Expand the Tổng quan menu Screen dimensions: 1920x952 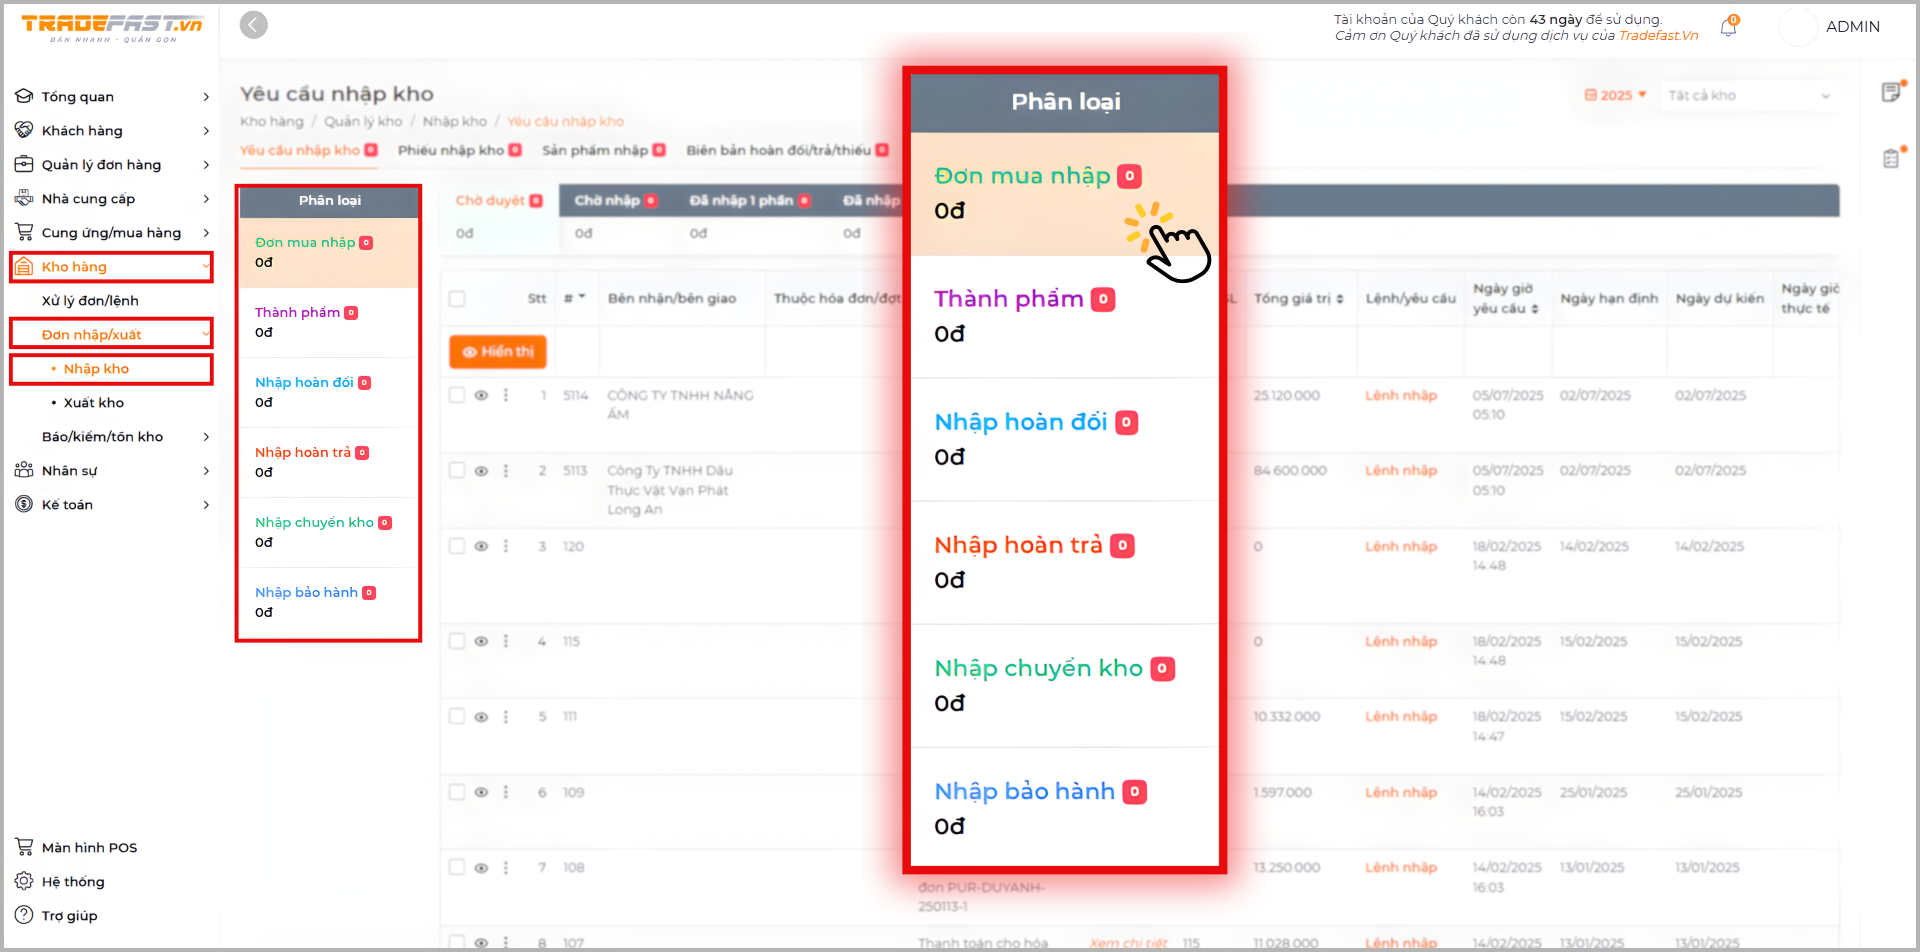click(x=112, y=97)
